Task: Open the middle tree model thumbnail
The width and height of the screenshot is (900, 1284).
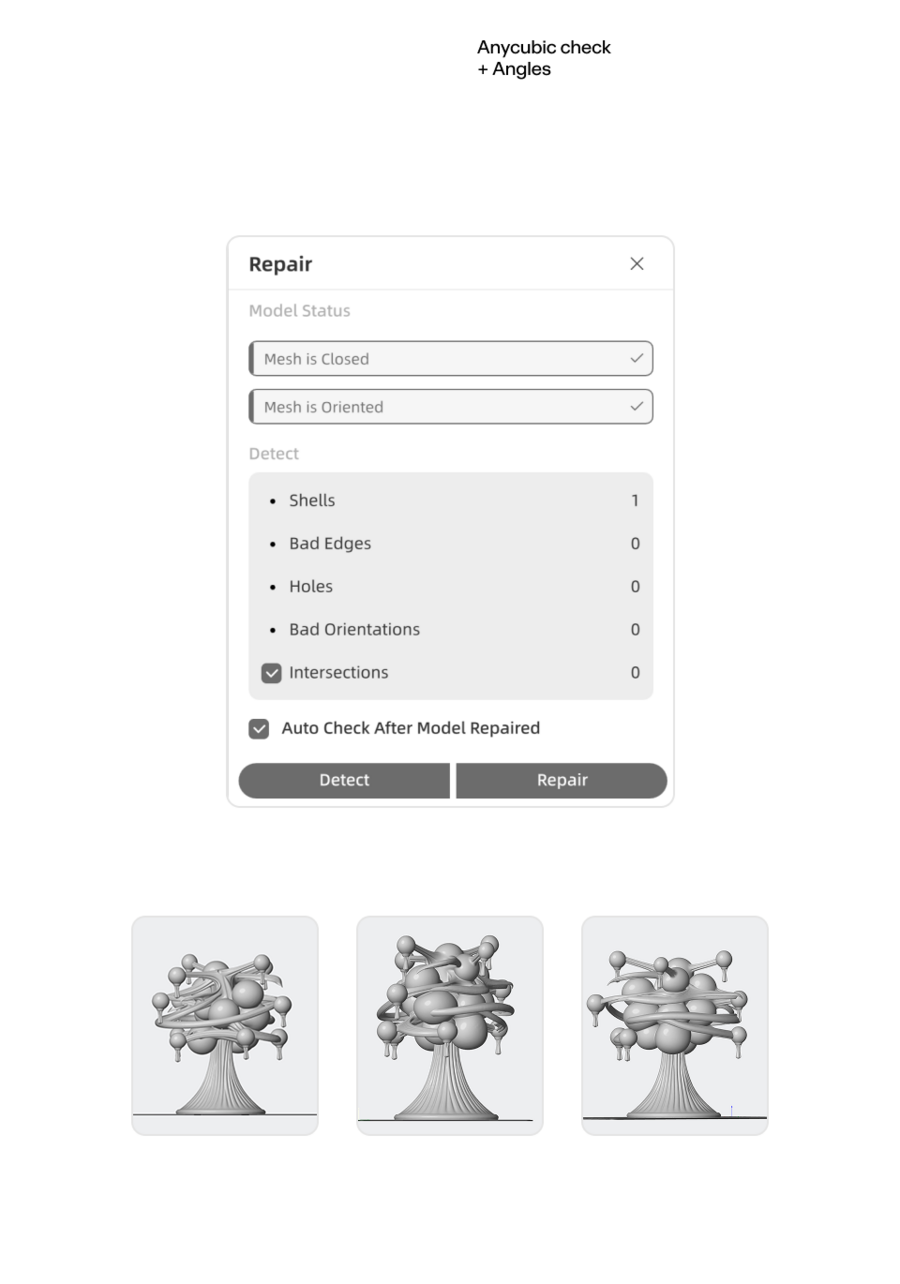Action: (450, 1025)
